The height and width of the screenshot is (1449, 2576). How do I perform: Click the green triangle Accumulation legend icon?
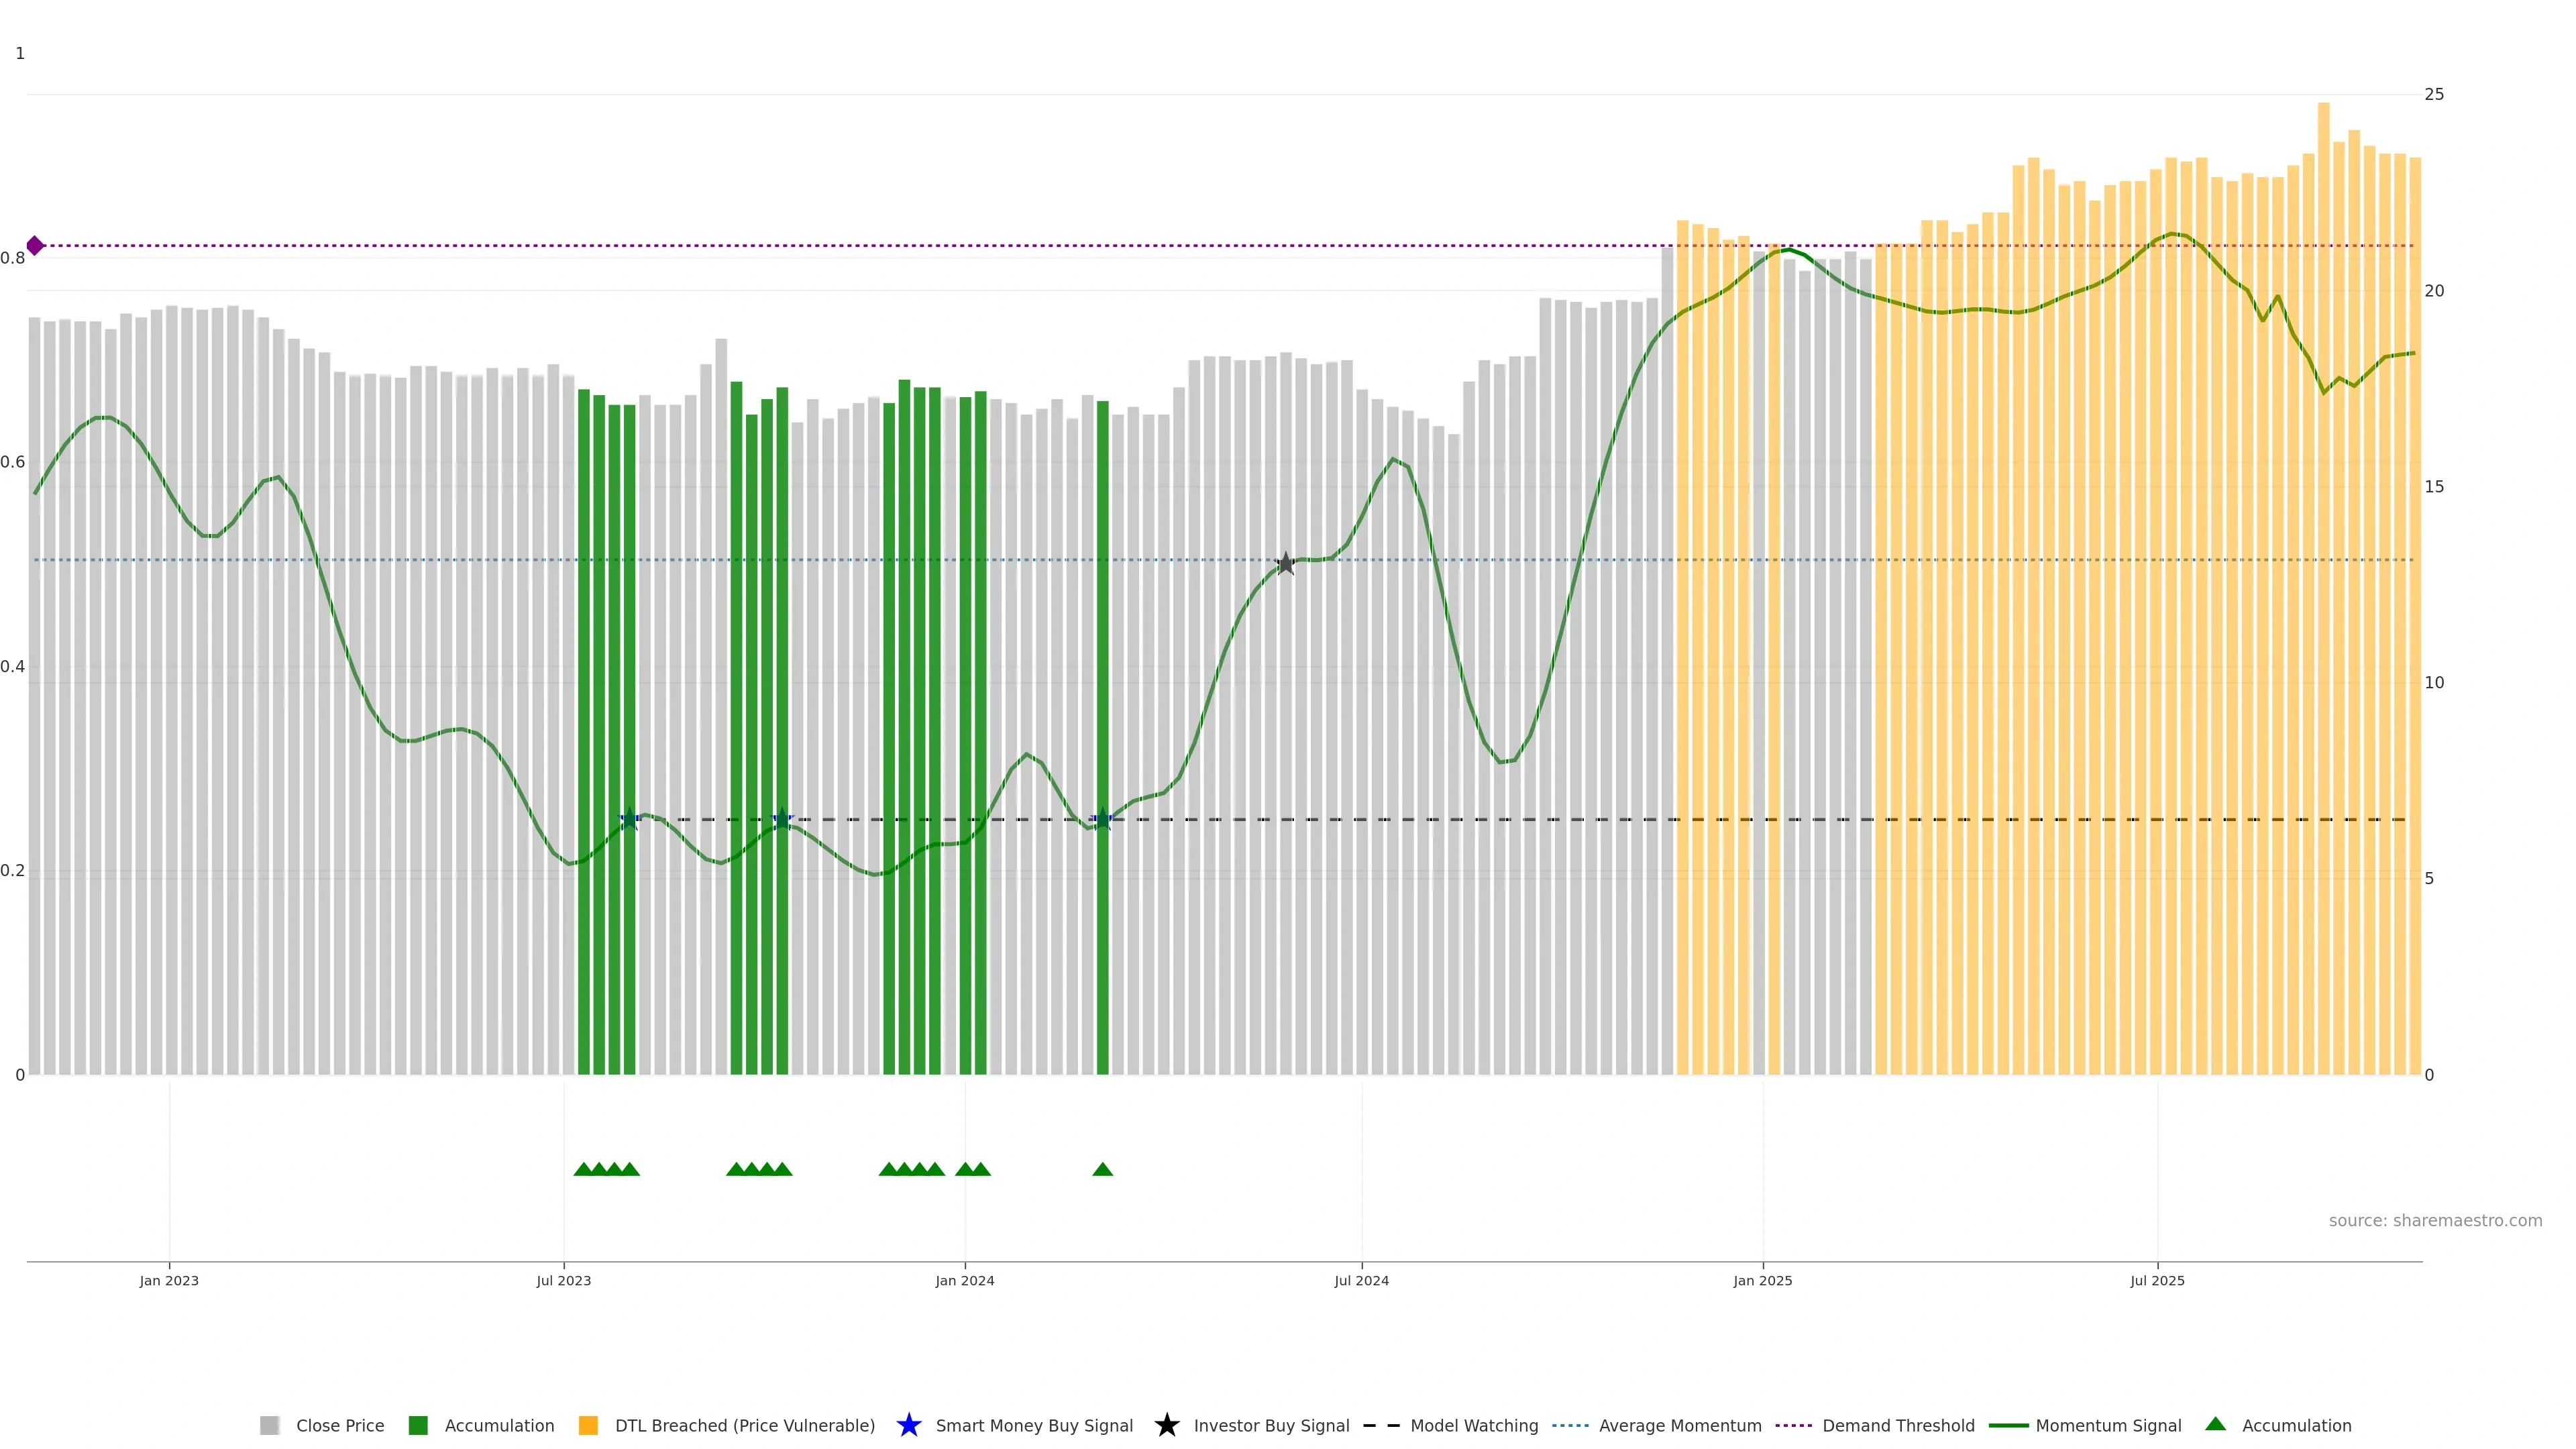pyautogui.click(x=2215, y=1424)
